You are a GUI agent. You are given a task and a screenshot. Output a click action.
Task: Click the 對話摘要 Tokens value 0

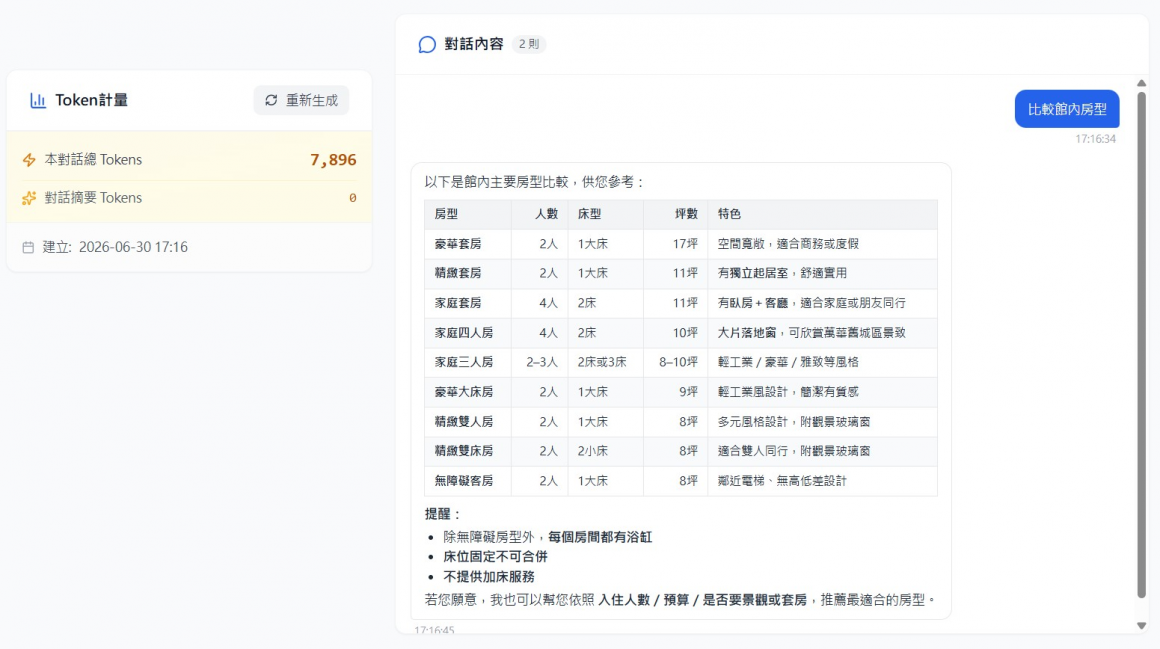[353, 198]
